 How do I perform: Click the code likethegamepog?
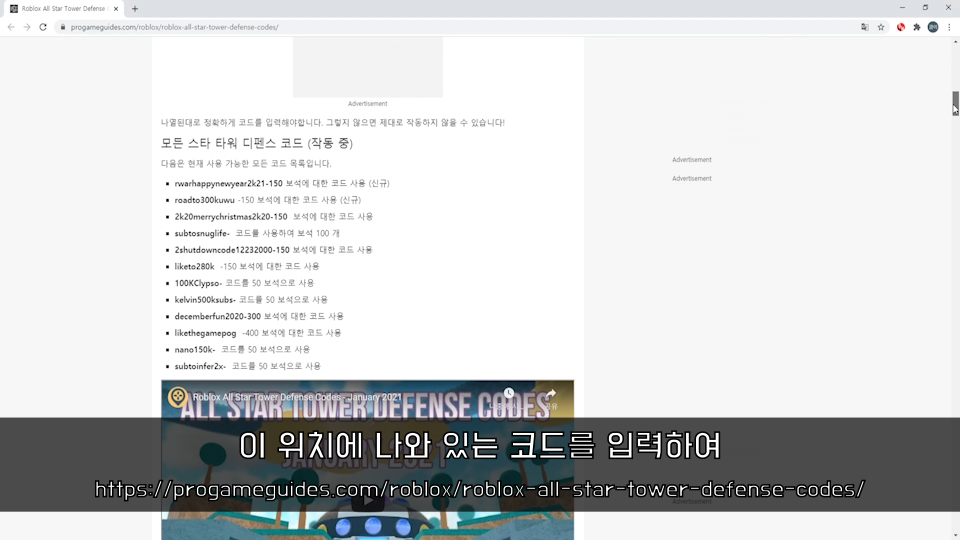click(x=205, y=332)
